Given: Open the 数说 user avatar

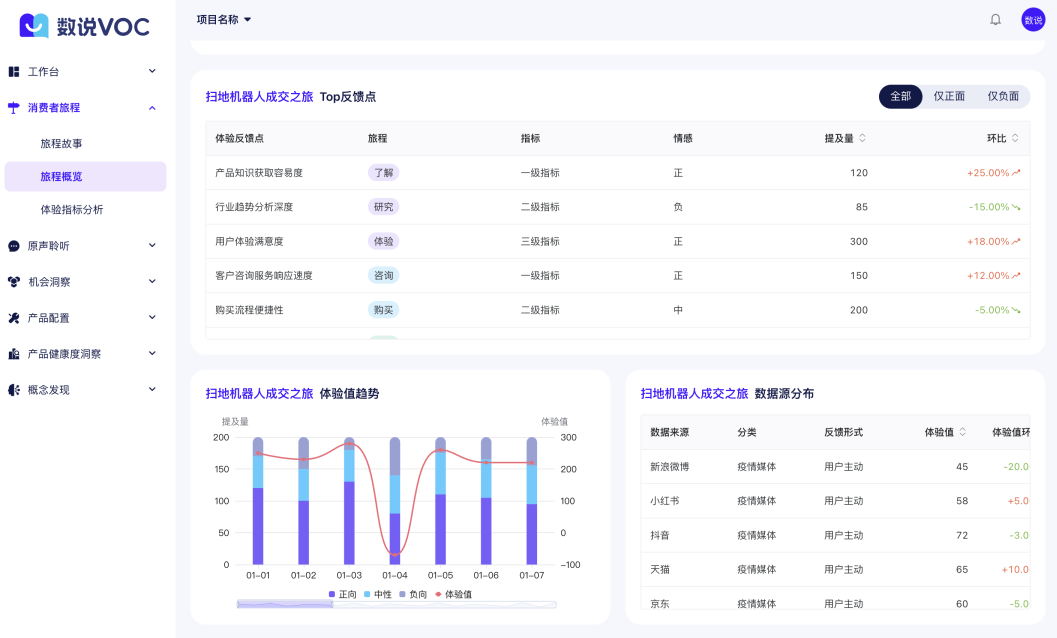Looking at the screenshot, I should tap(1033, 20).
